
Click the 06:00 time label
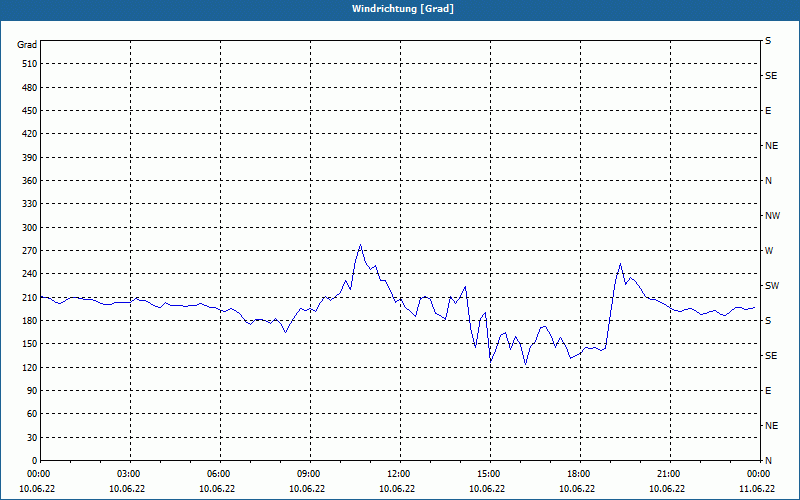(x=219, y=474)
